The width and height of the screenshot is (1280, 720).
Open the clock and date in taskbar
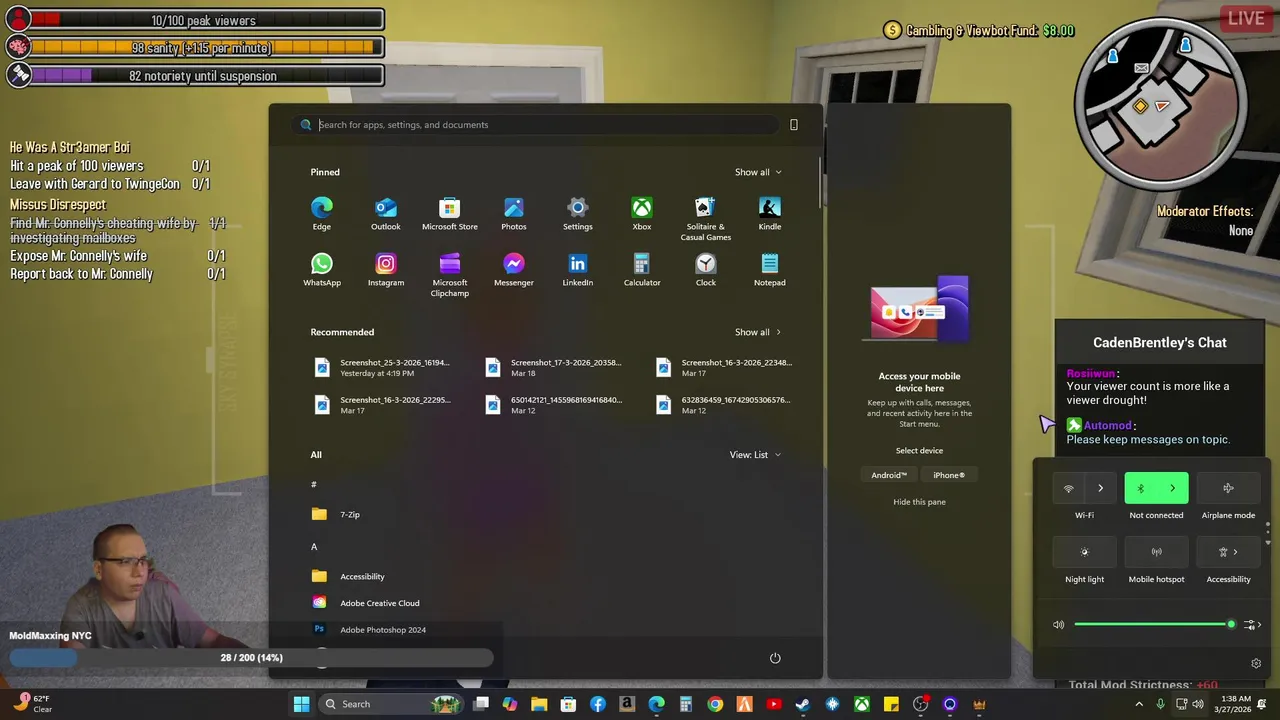coord(1236,704)
